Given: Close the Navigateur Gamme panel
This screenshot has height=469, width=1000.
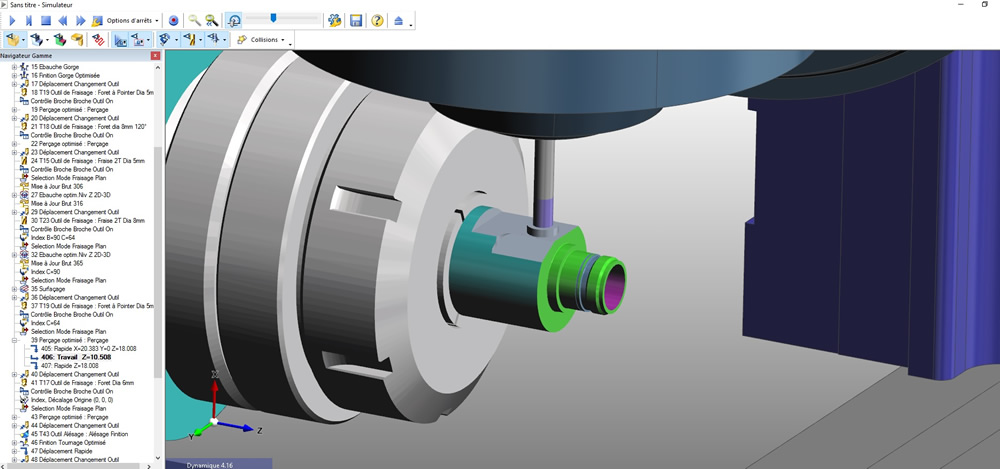Looking at the screenshot, I should [x=155, y=55].
